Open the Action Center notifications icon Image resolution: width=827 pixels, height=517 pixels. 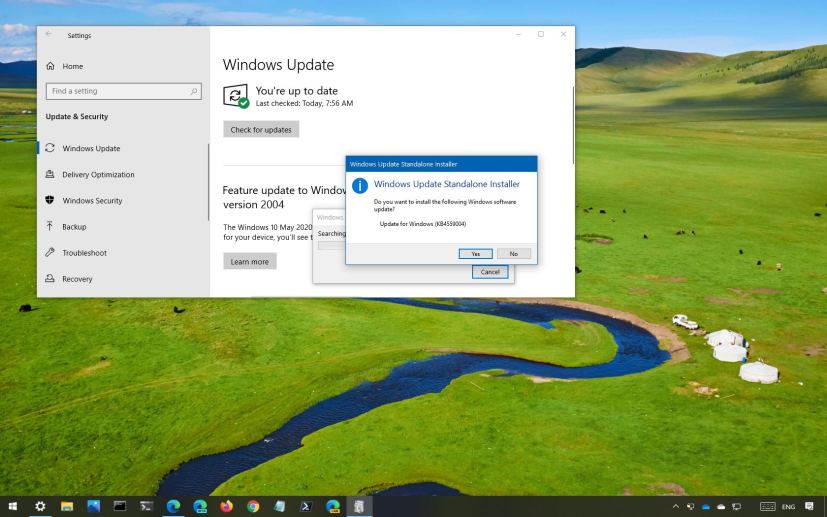click(x=810, y=506)
